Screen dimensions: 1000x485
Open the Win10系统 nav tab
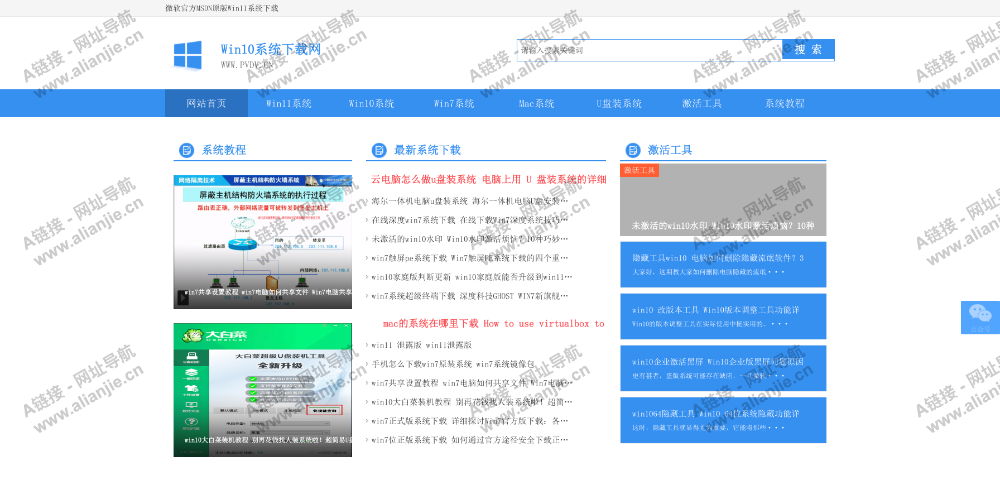point(371,103)
